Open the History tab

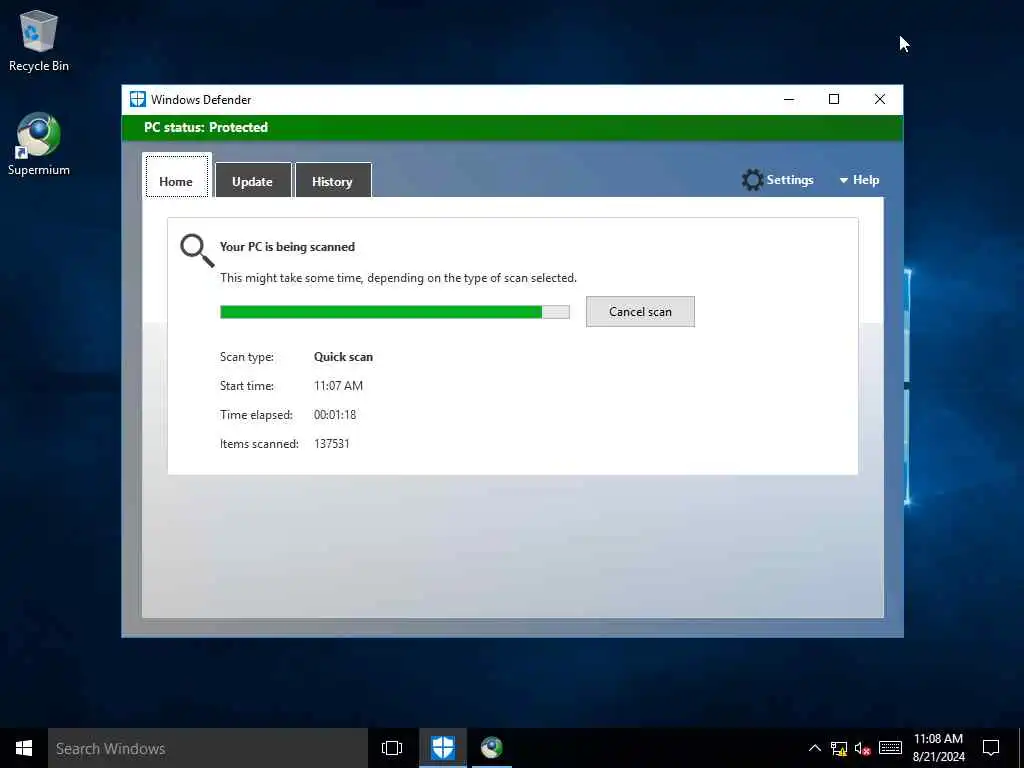click(x=333, y=180)
